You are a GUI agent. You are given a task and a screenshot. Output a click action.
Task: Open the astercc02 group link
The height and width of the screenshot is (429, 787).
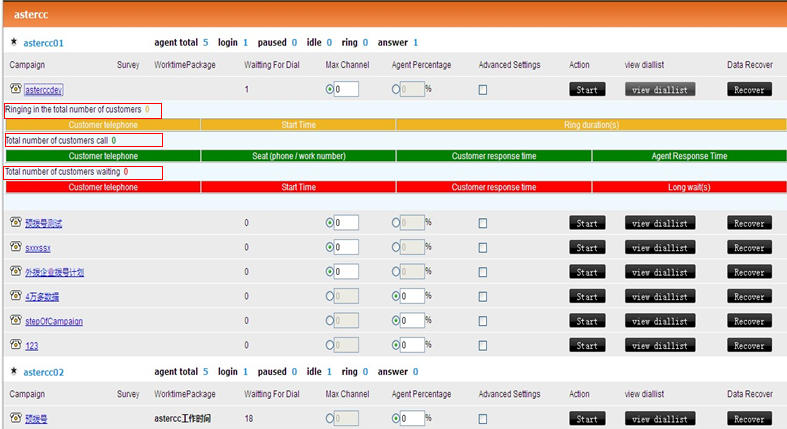(x=43, y=372)
